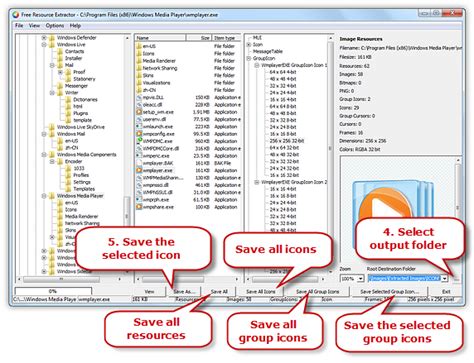The width and height of the screenshot is (474, 363).
Task: Collapse the Windows Media Player tree node
Action: click(x=44, y=196)
